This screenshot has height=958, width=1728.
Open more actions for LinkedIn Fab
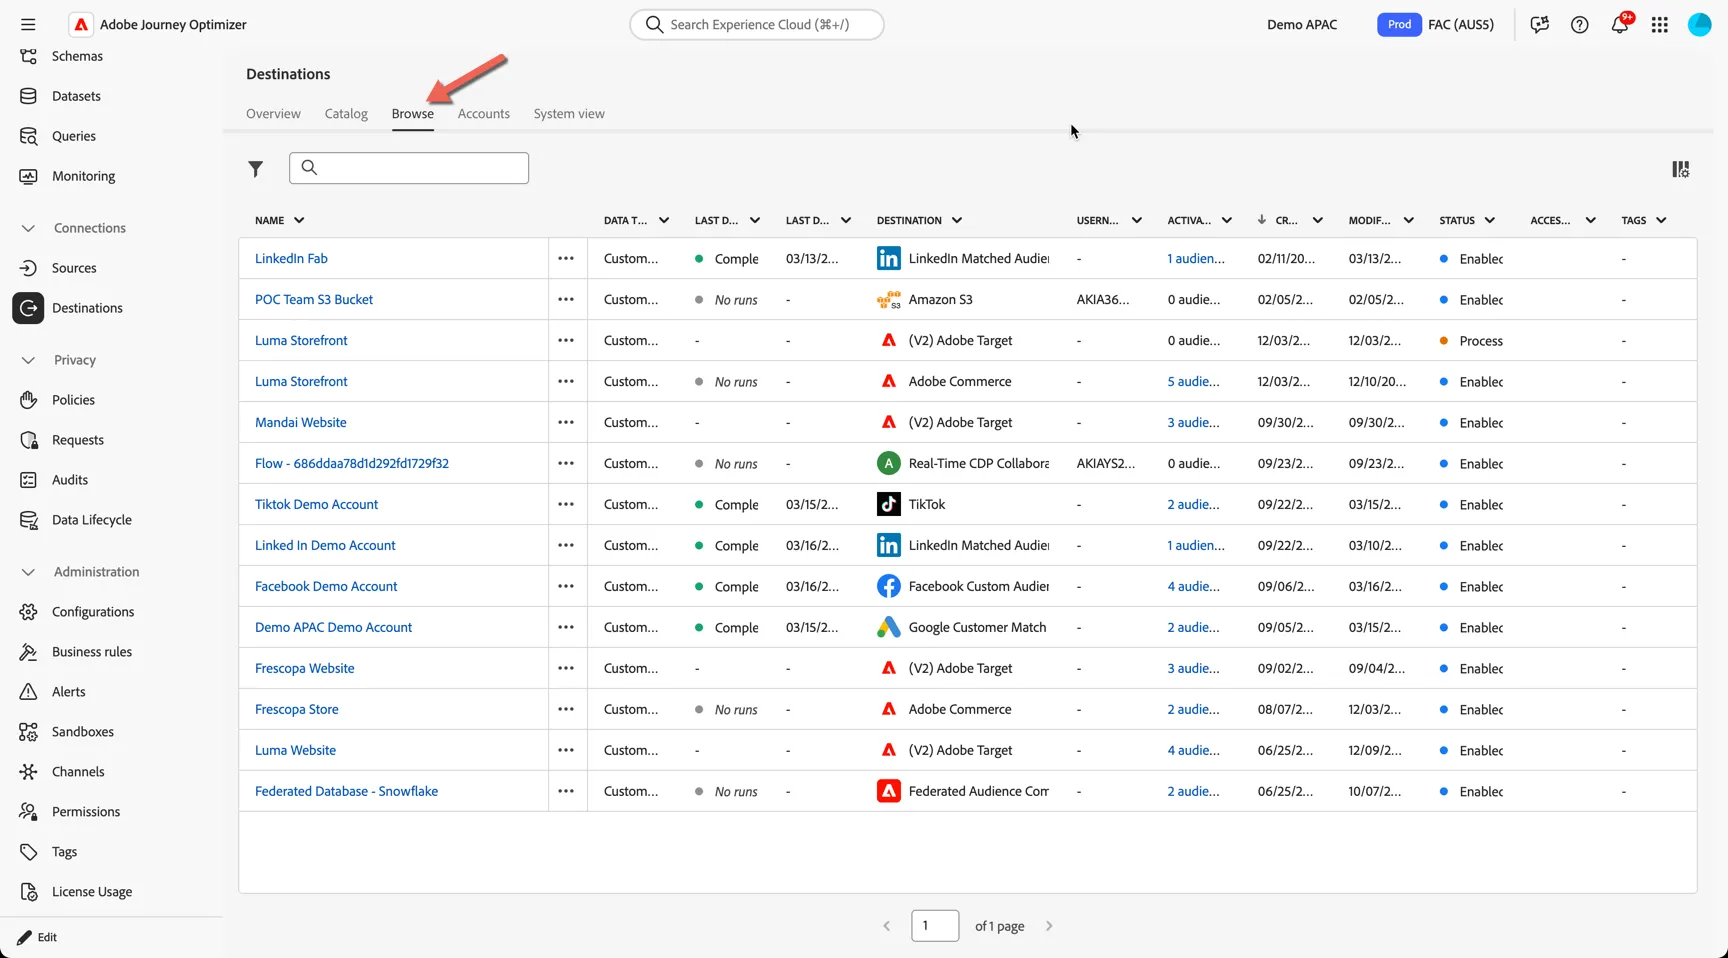(x=566, y=258)
